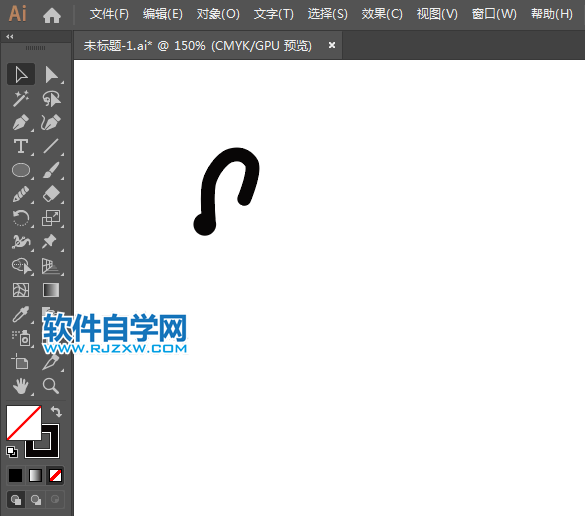Apply solid Color mode button
This screenshot has width=585, height=516.
pos(15,475)
